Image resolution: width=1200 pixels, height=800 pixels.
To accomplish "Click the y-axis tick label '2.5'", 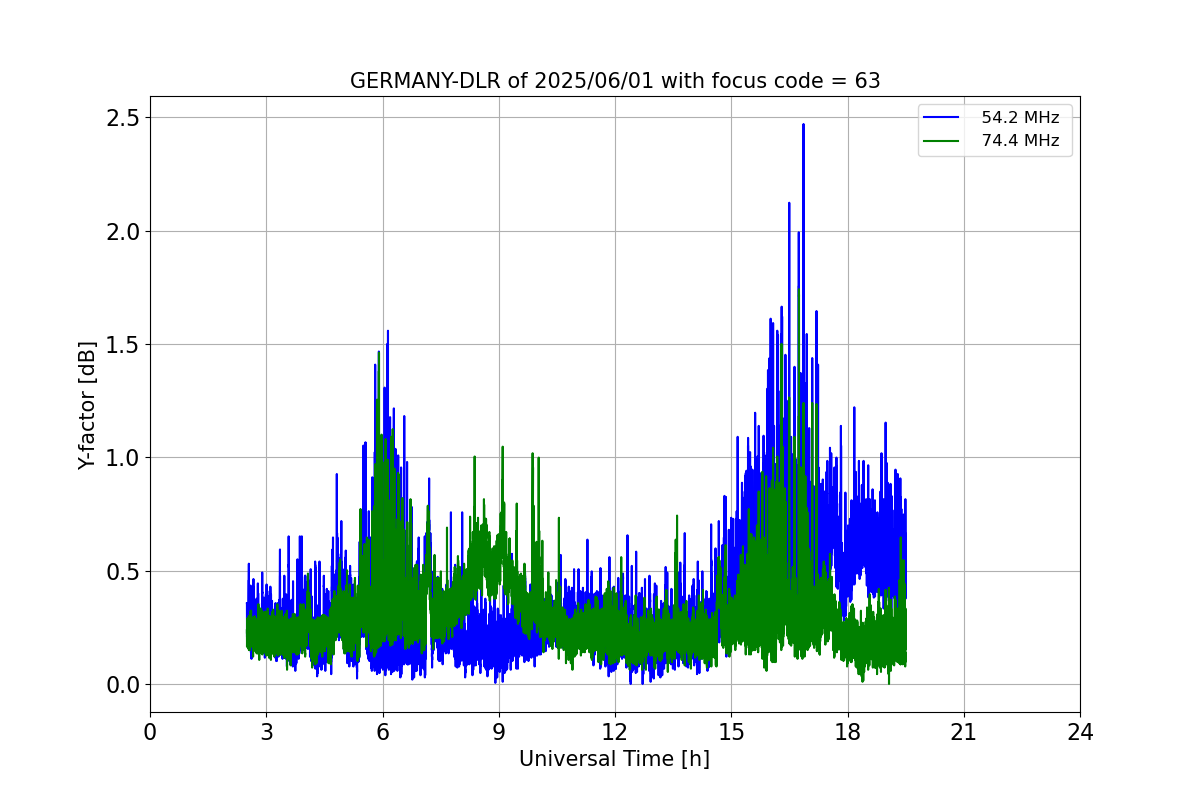I will pos(121,118).
